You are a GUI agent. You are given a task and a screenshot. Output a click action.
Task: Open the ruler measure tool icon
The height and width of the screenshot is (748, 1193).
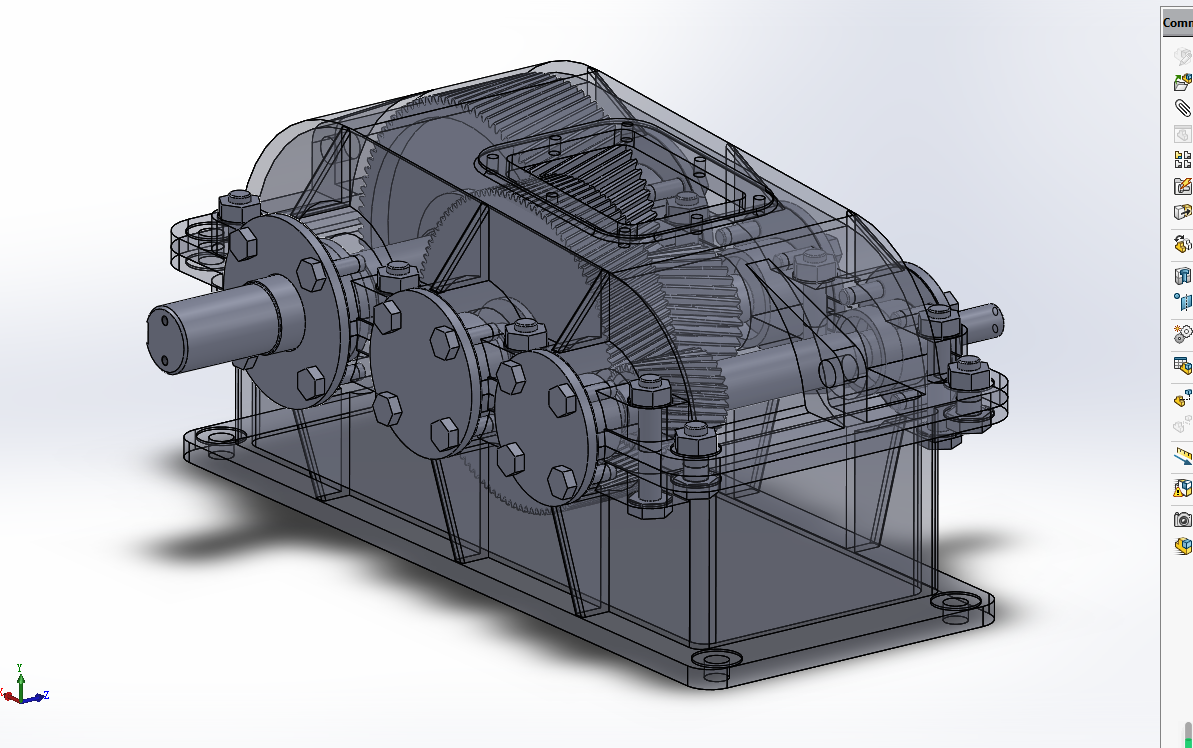pos(1182,456)
